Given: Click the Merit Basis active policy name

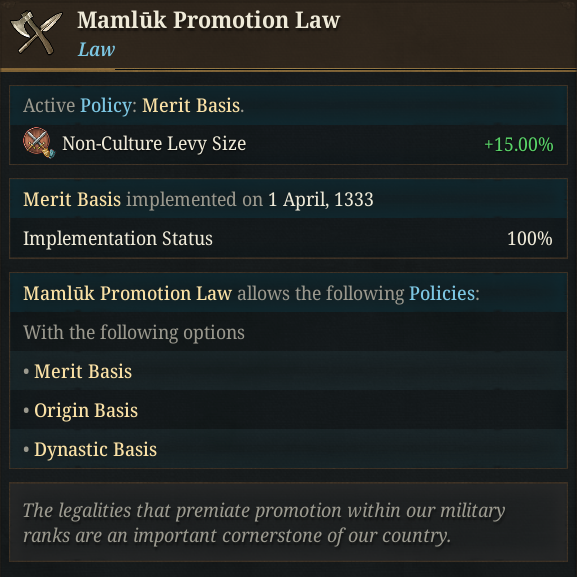Looking at the screenshot, I should click(x=191, y=106).
